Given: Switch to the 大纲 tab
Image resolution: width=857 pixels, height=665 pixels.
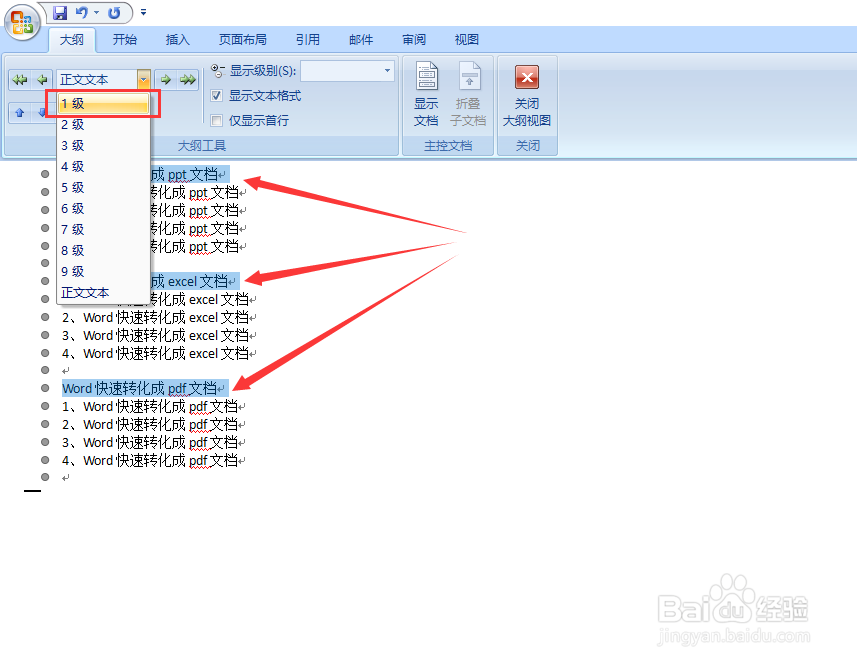Looking at the screenshot, I should (x=72, y=39).
